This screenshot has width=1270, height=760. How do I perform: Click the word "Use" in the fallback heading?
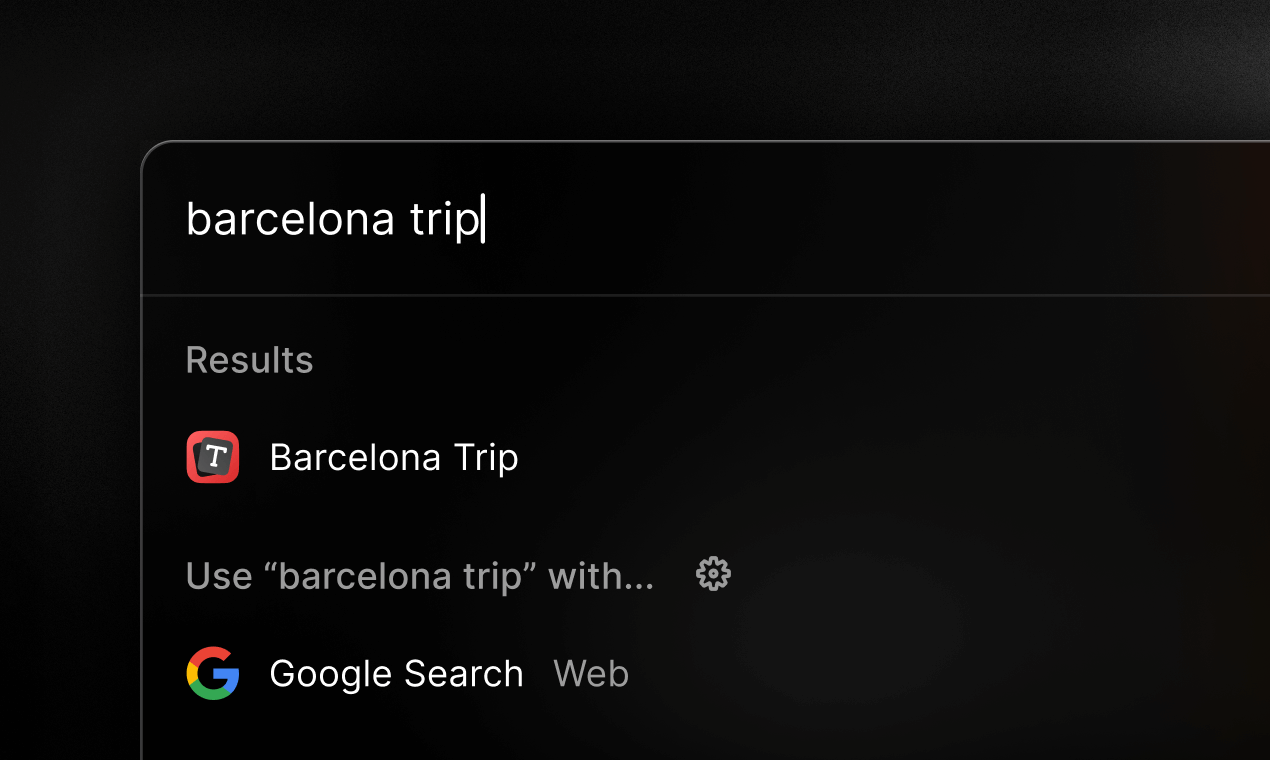pyautogui.click(x=219, y=576)
